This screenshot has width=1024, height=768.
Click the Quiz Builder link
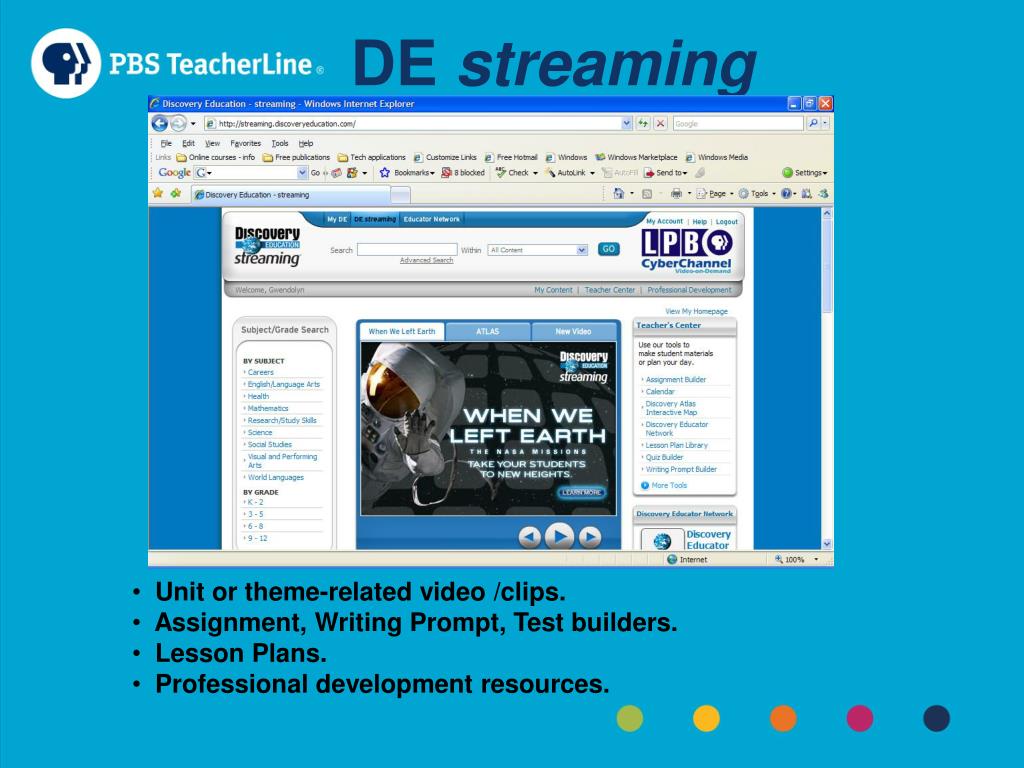click(664, 457)
